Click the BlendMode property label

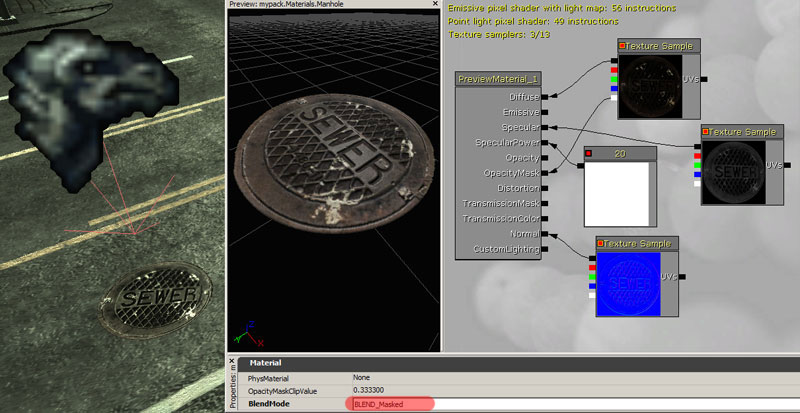(268, 404)
